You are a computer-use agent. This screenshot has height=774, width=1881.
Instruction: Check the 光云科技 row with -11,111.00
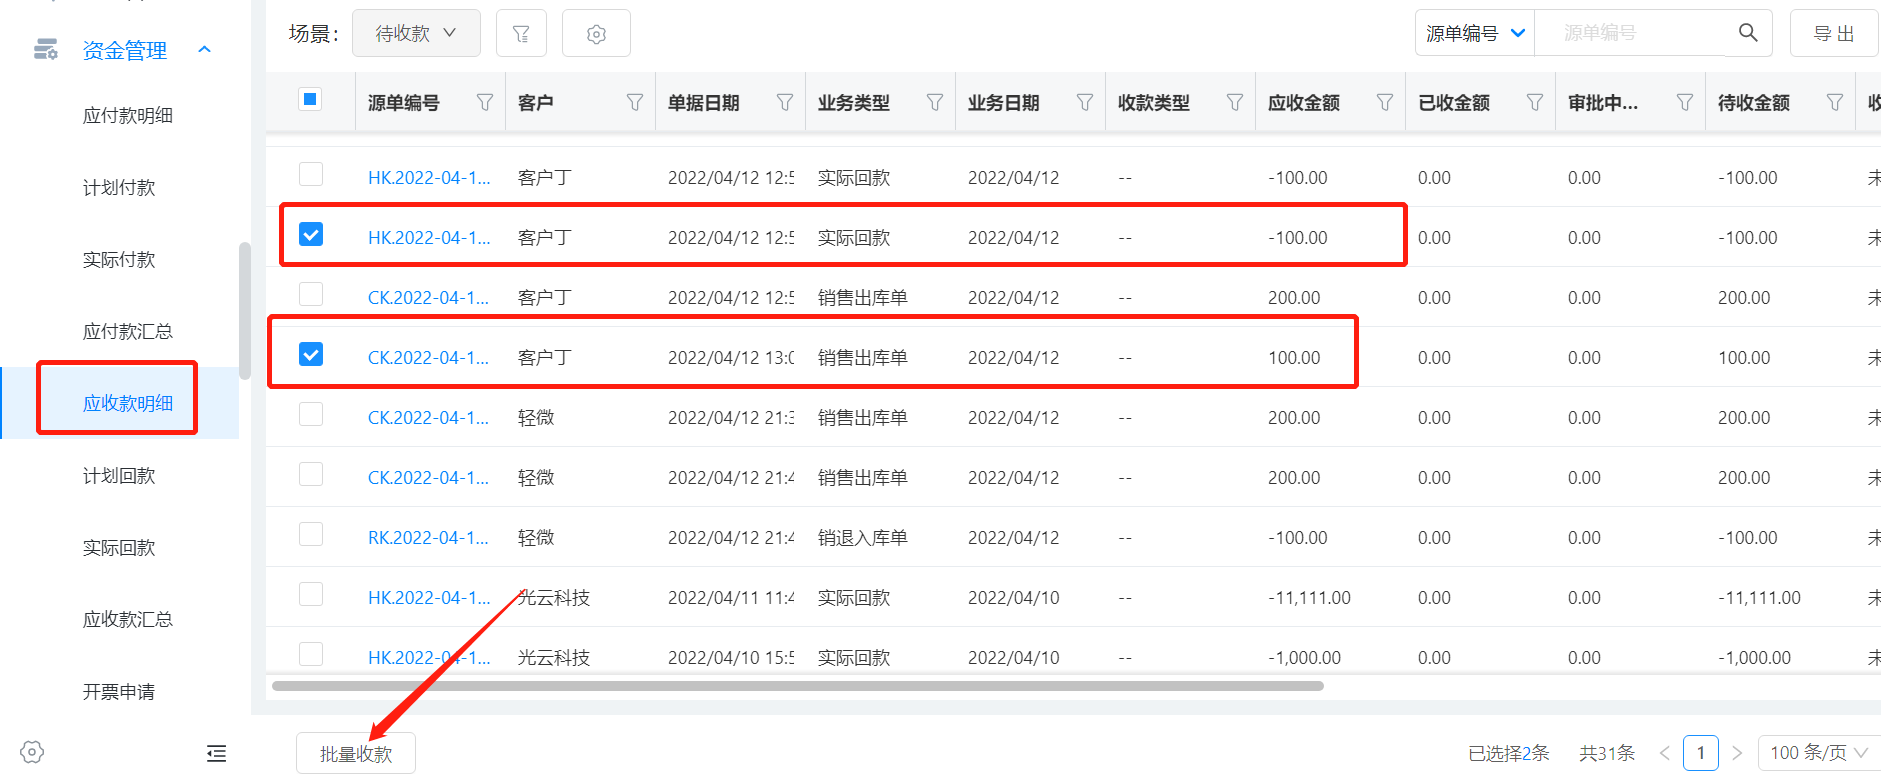coord(311,594)
